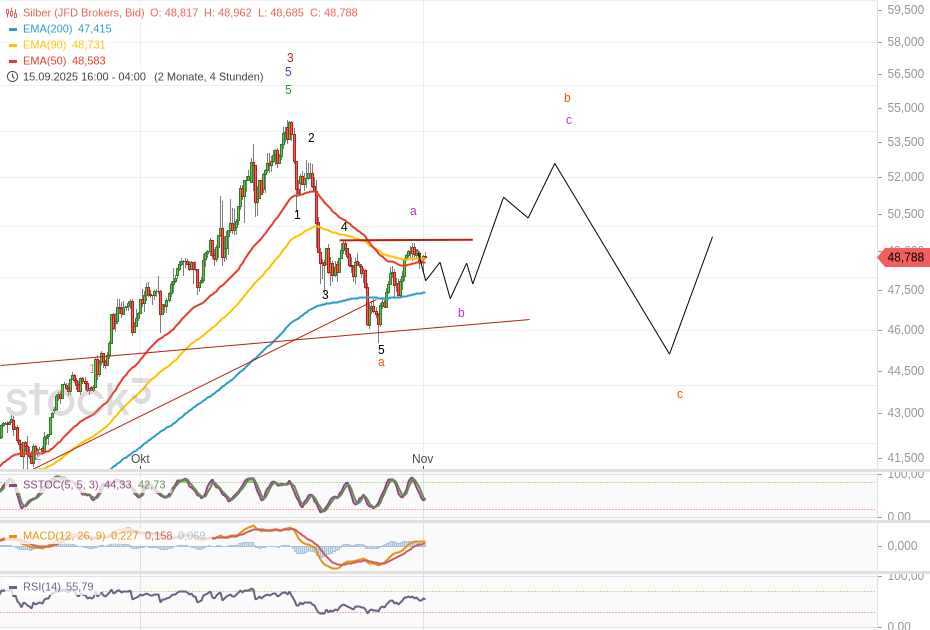Click the date range 15.09.2025 text
Screen dimensions: 930x630
(x=84, y=77)
